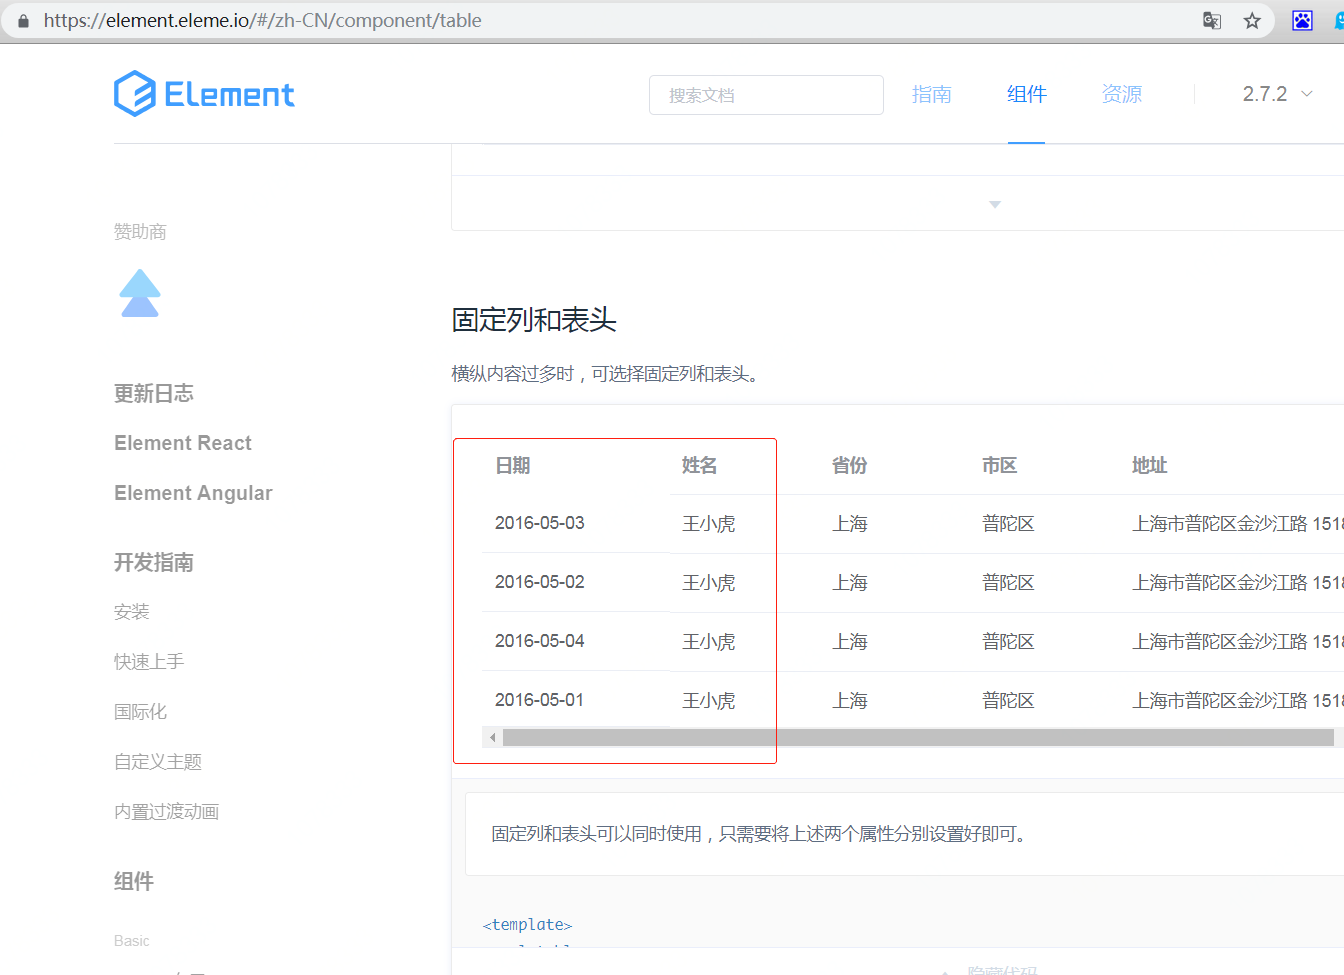This screenshot has height=975, width=1344.
Task: Click the 地址 column header
Action: click(1149, 465)
